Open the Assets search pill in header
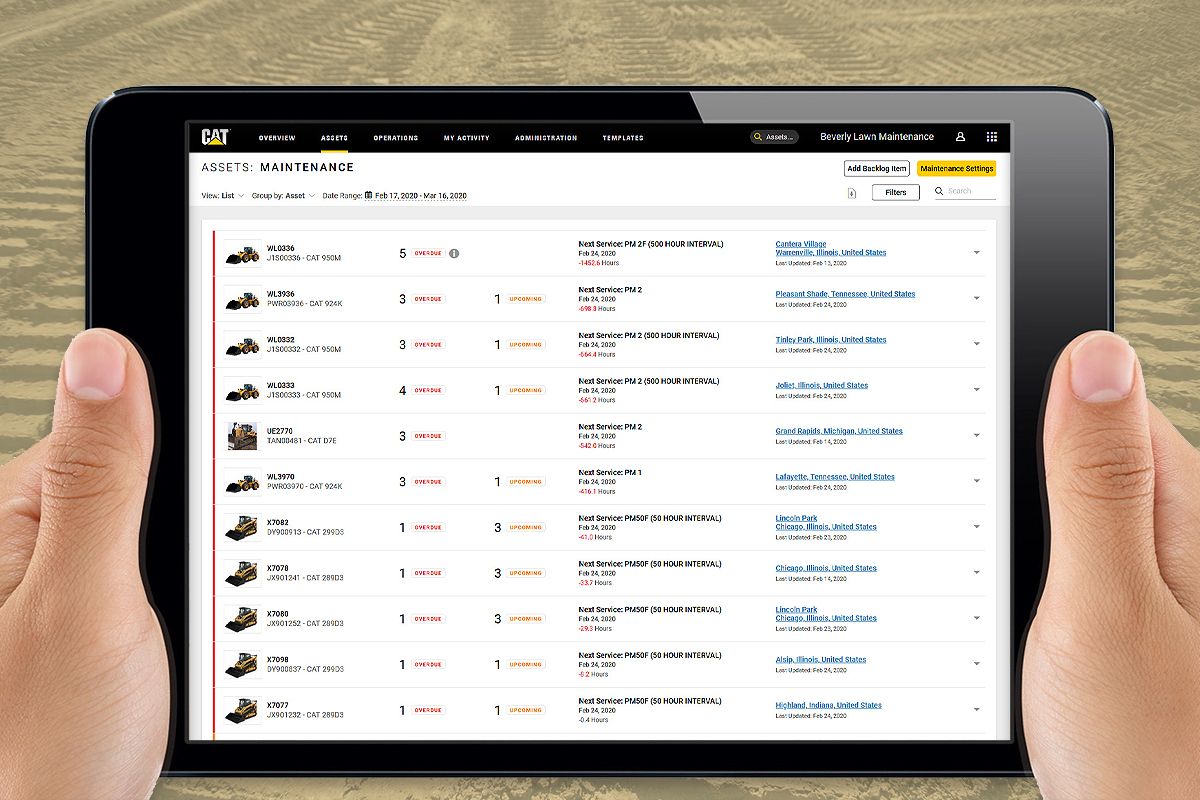This screenshot has height=800, width=1200. click(775, 137)
